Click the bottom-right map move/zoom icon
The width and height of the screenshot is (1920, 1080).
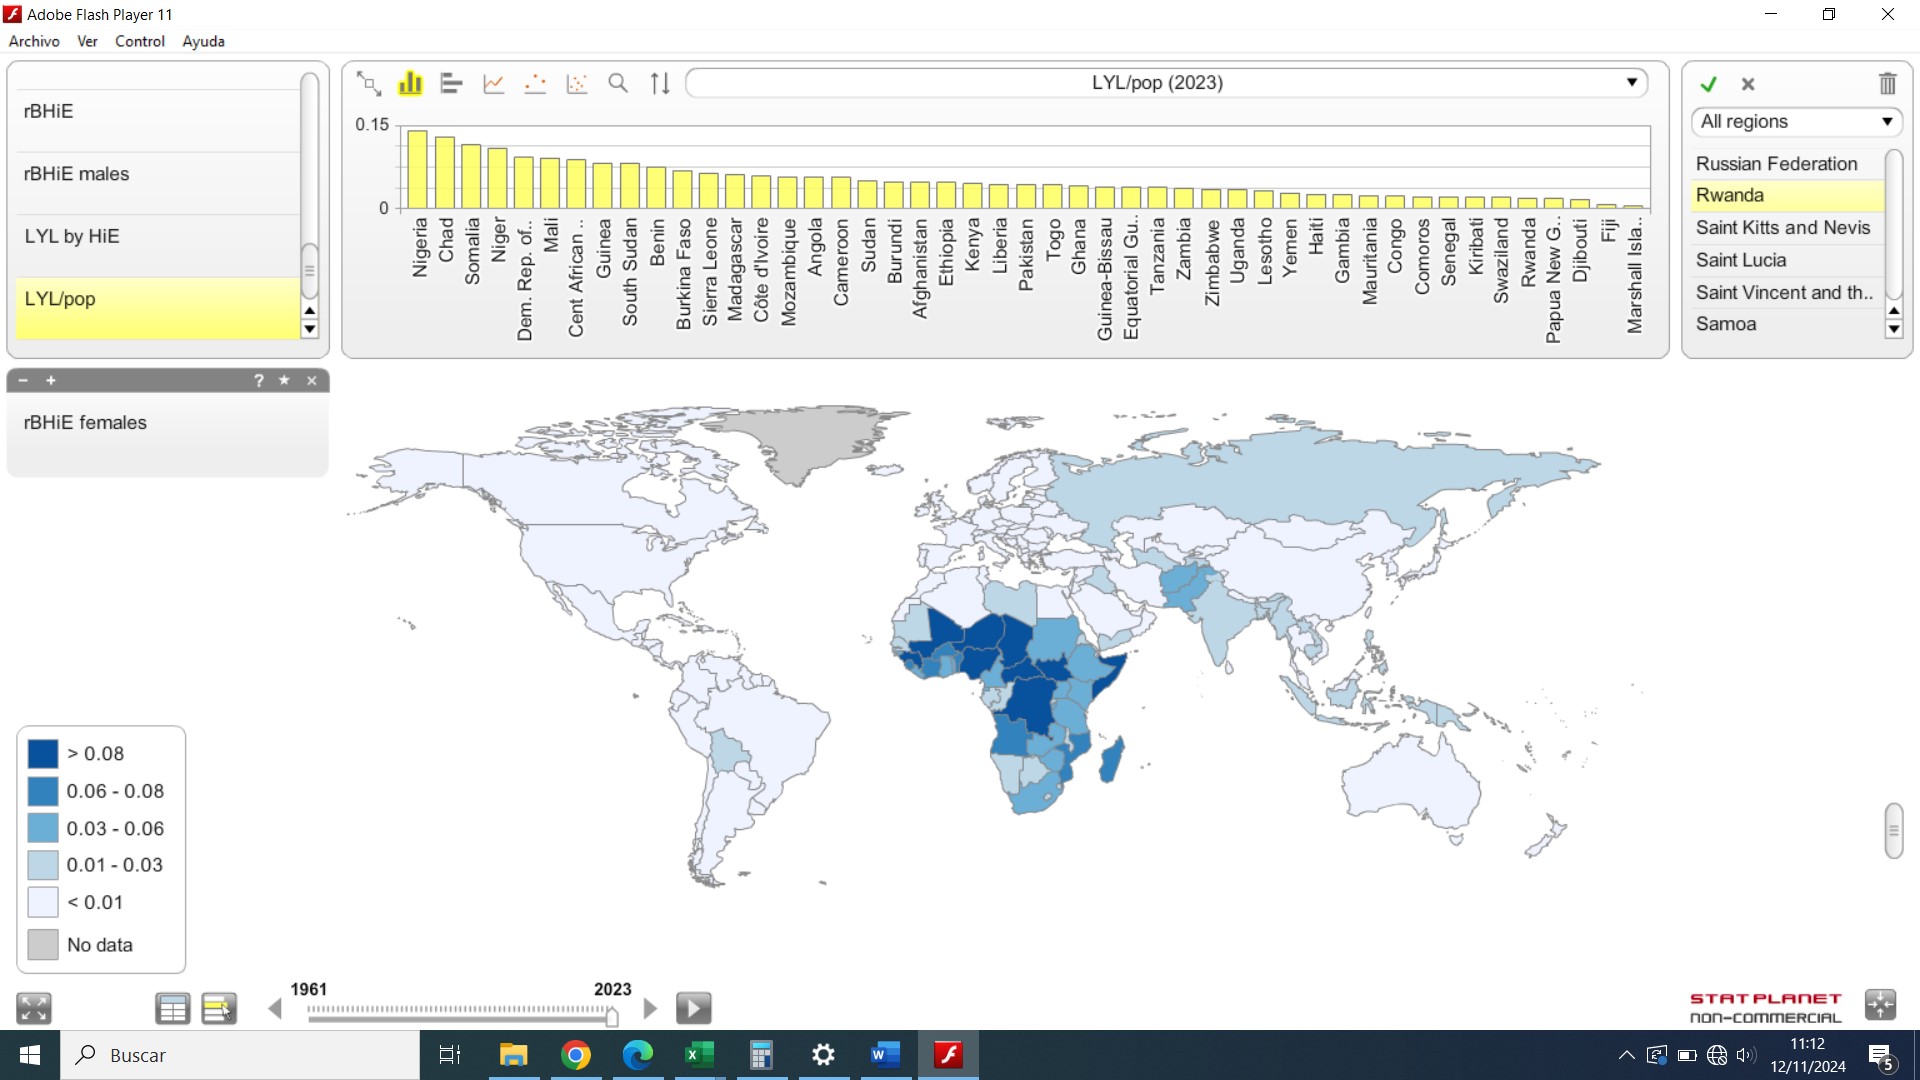[1880, 1005]
